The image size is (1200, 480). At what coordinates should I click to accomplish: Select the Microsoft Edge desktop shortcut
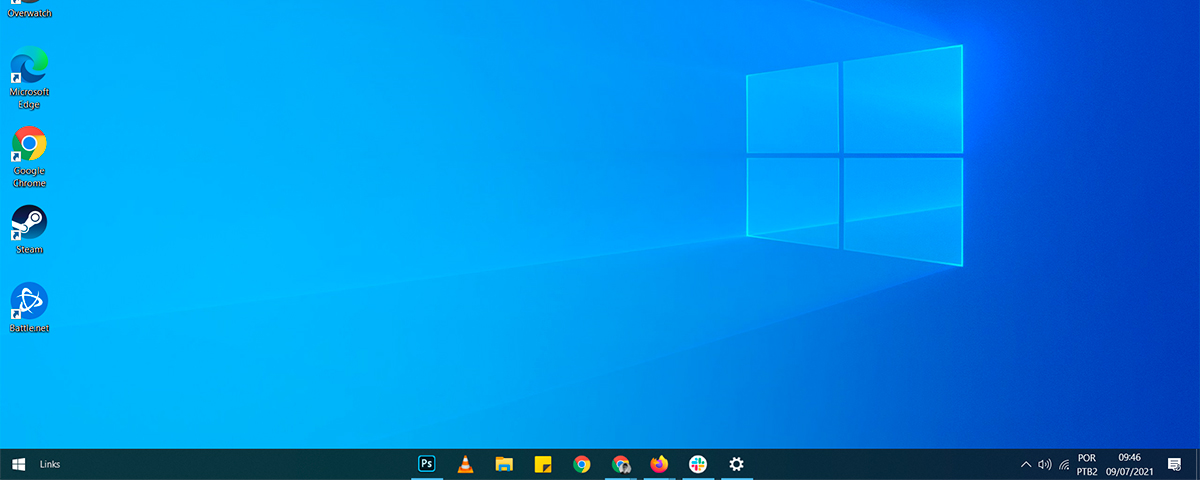point(29,78)
